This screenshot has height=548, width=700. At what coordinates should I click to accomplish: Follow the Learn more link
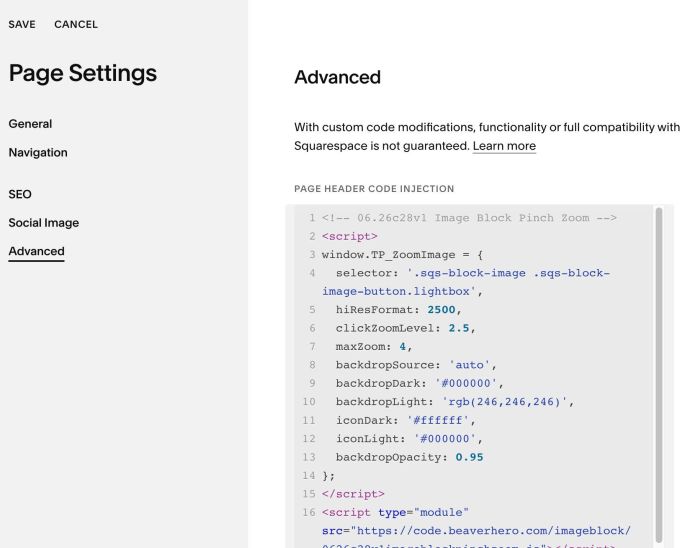pyautogui.click(x=504, y=146)
